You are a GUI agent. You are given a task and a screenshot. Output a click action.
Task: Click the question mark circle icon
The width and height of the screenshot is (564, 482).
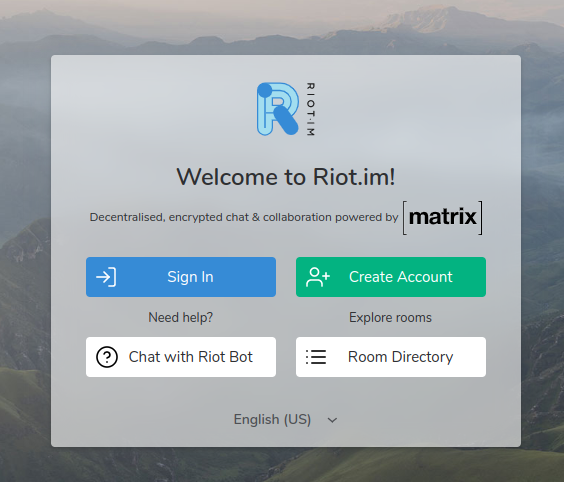[107, 357]
